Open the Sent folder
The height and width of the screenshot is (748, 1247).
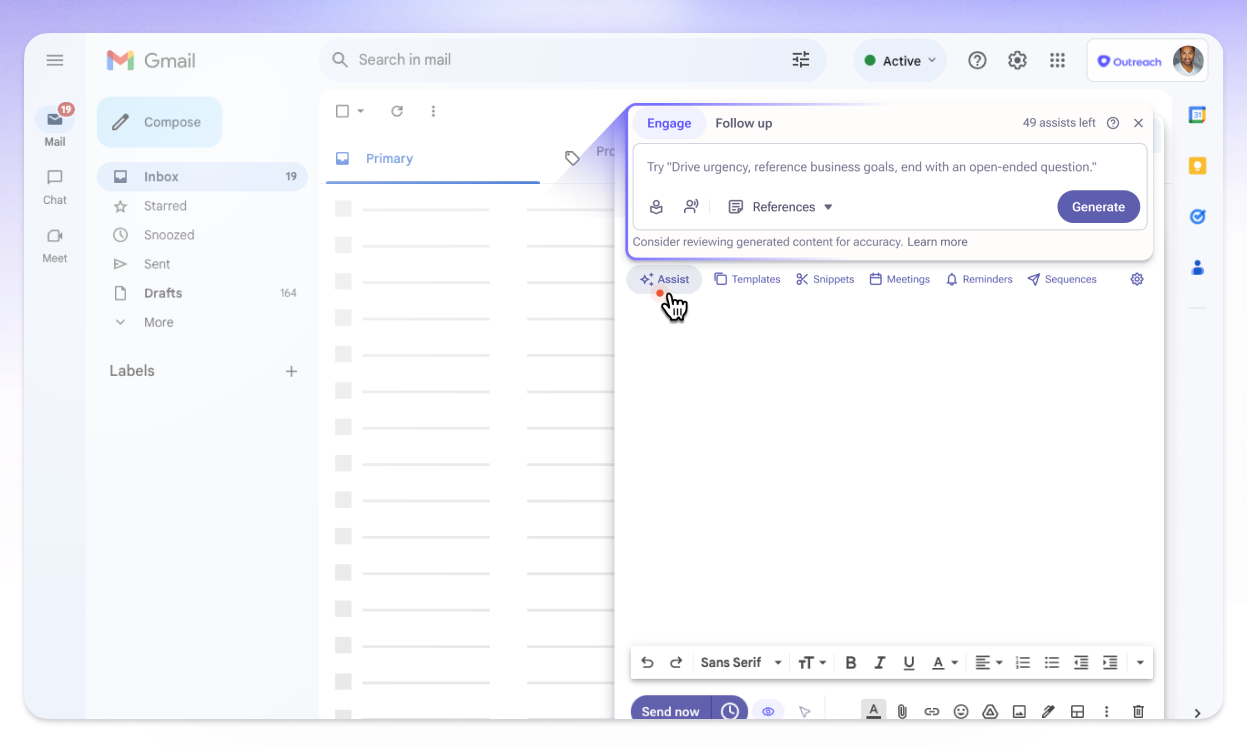pos(157,264)
